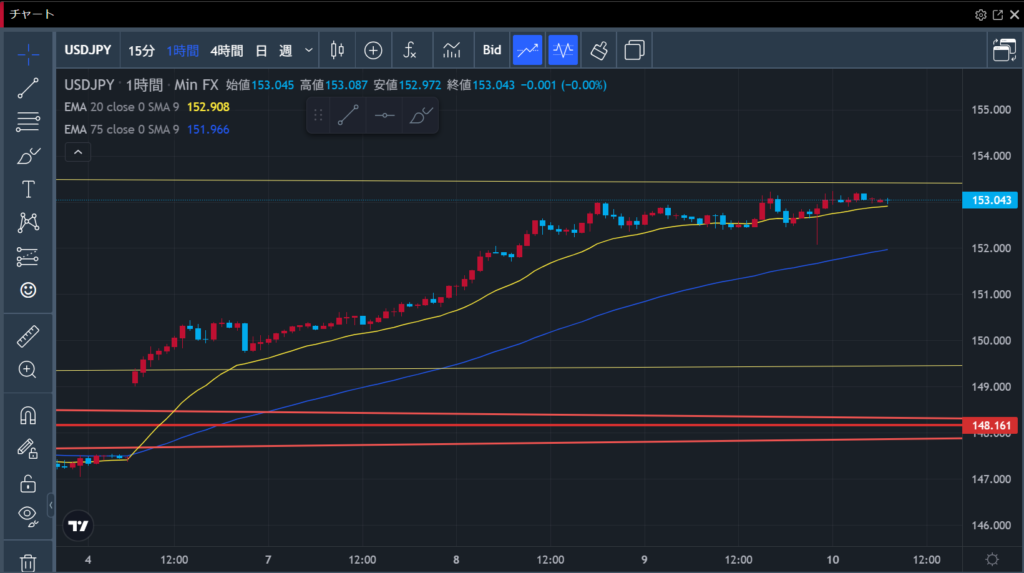The height and width of the screenshot is (573, 1024).
Task: Toggle magnet mode snapping
Action: click(x=28, y=415)
